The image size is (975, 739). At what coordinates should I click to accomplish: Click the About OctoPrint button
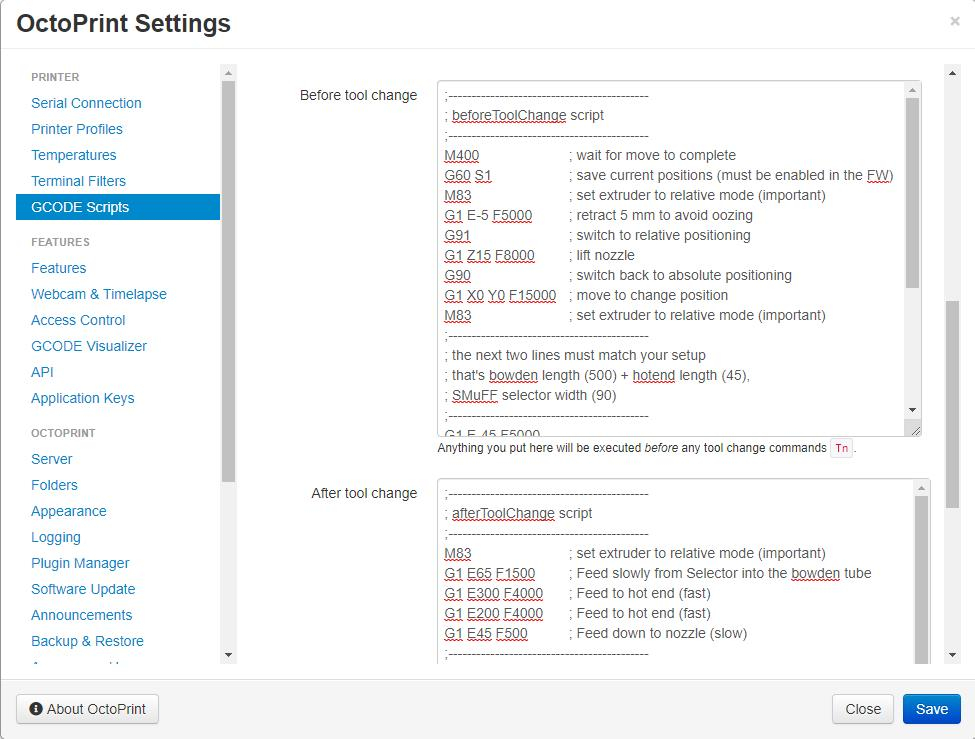(87, 709)
